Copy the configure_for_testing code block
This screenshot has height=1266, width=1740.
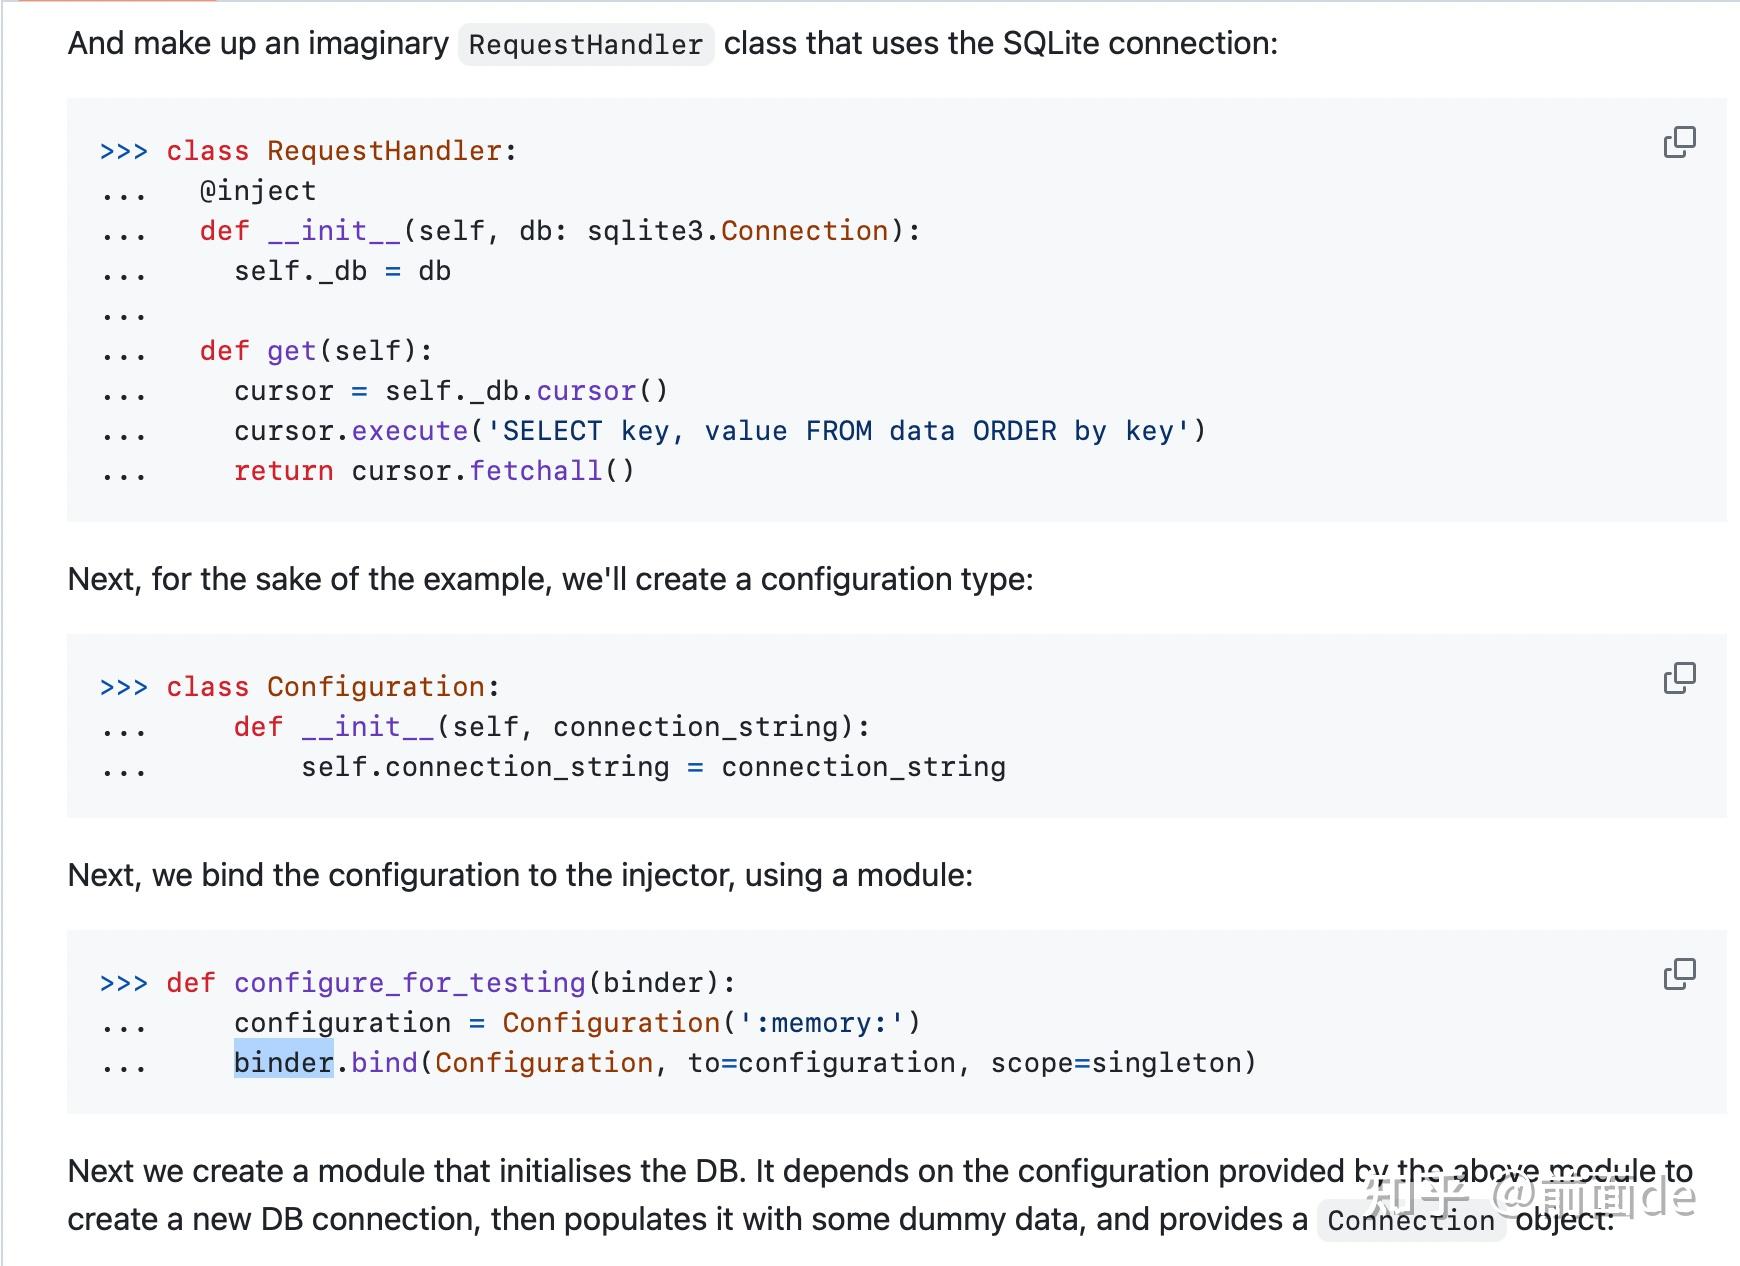[1679, 974]
